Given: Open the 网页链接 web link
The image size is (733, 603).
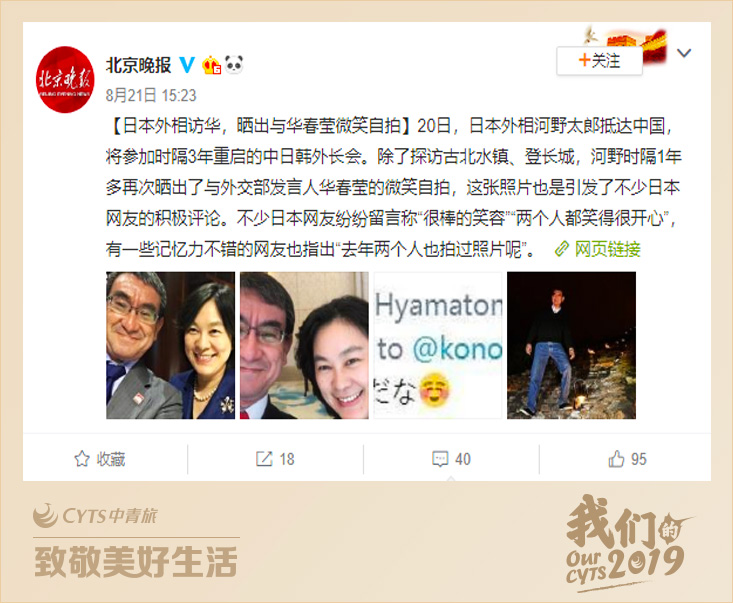Looking at the screenshot, I should click(607, 249).
